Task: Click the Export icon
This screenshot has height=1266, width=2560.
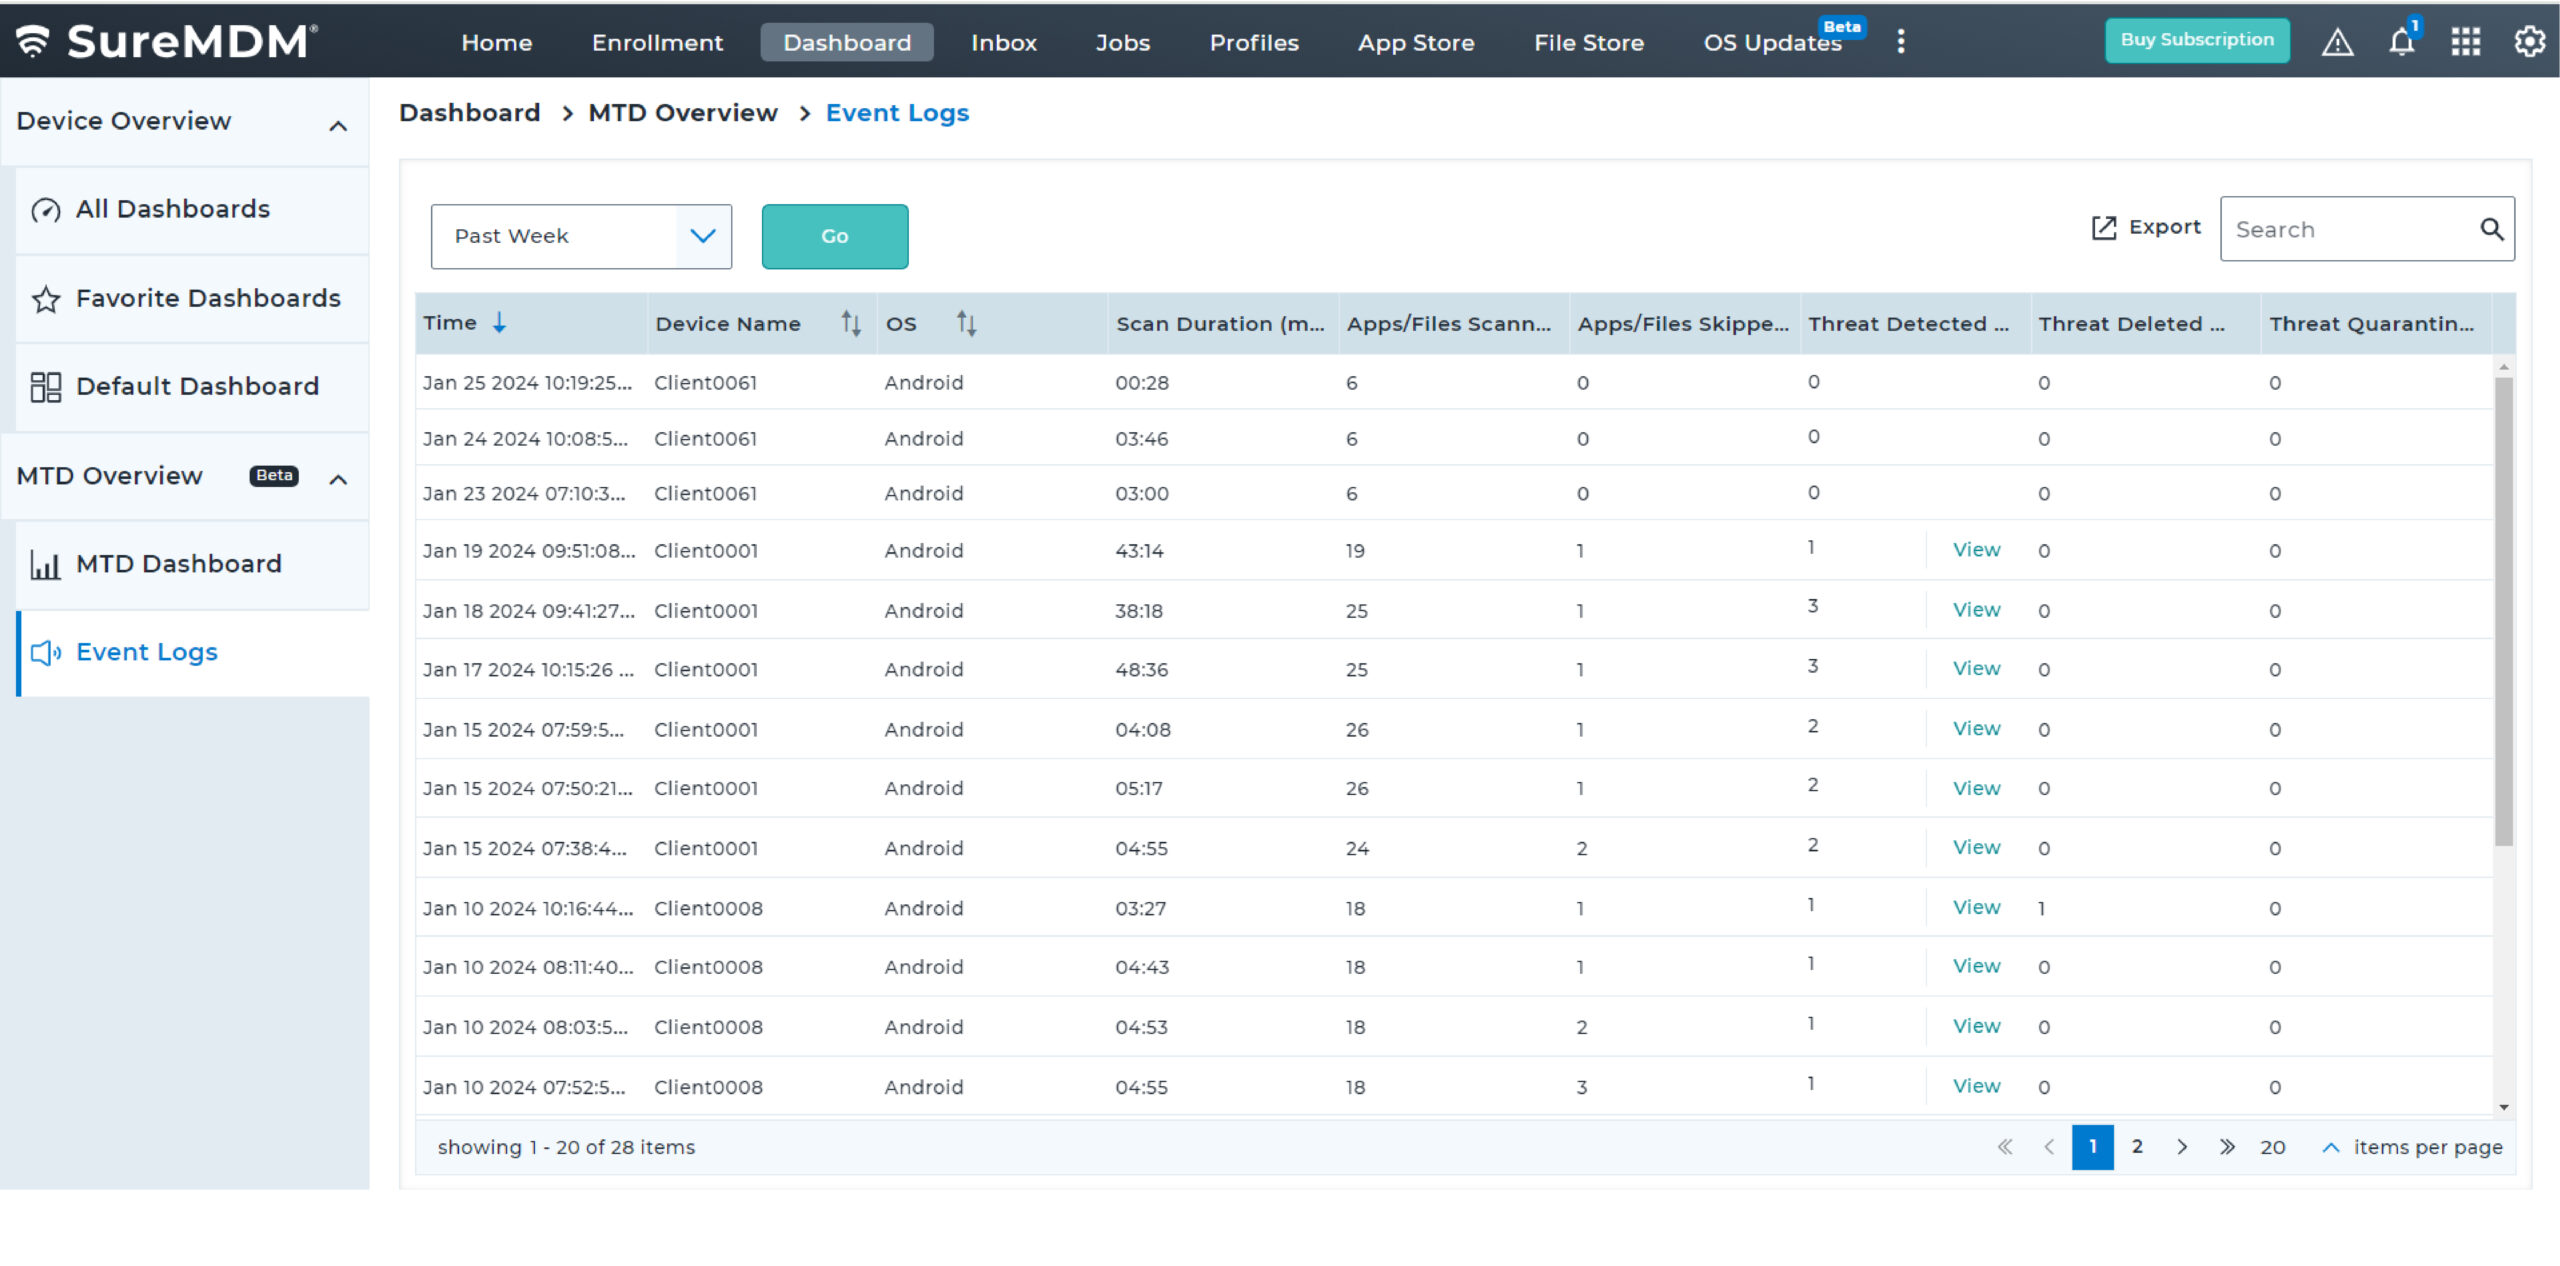Action: pos(2104,228)
